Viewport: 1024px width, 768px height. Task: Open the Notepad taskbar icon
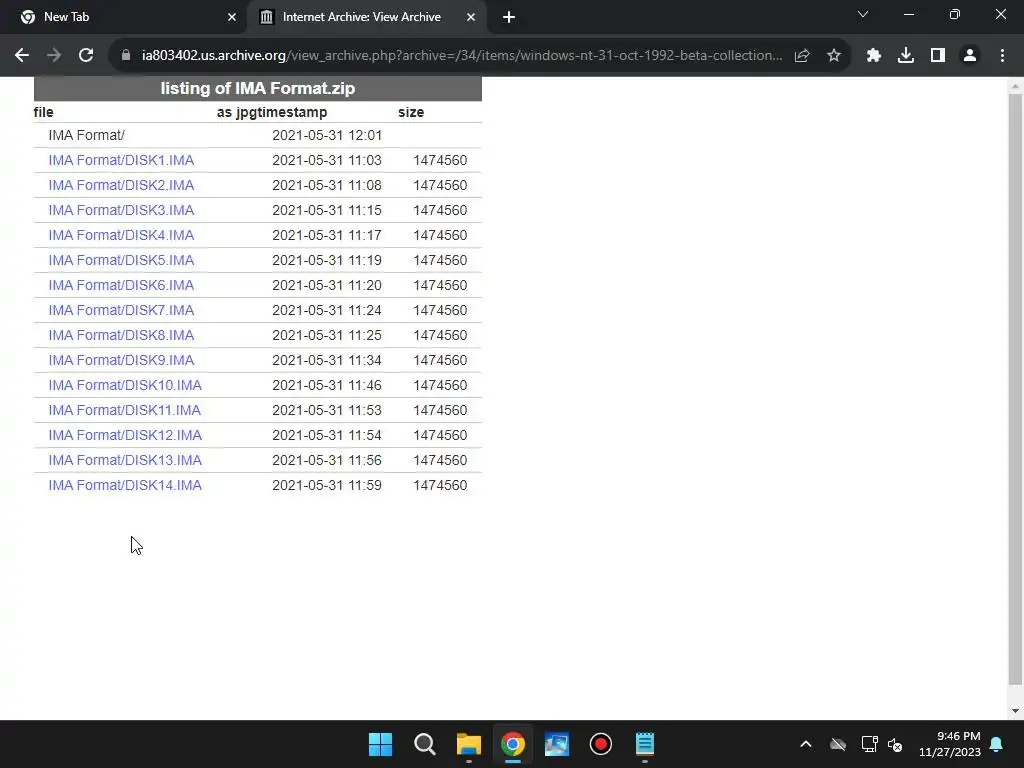645,744
